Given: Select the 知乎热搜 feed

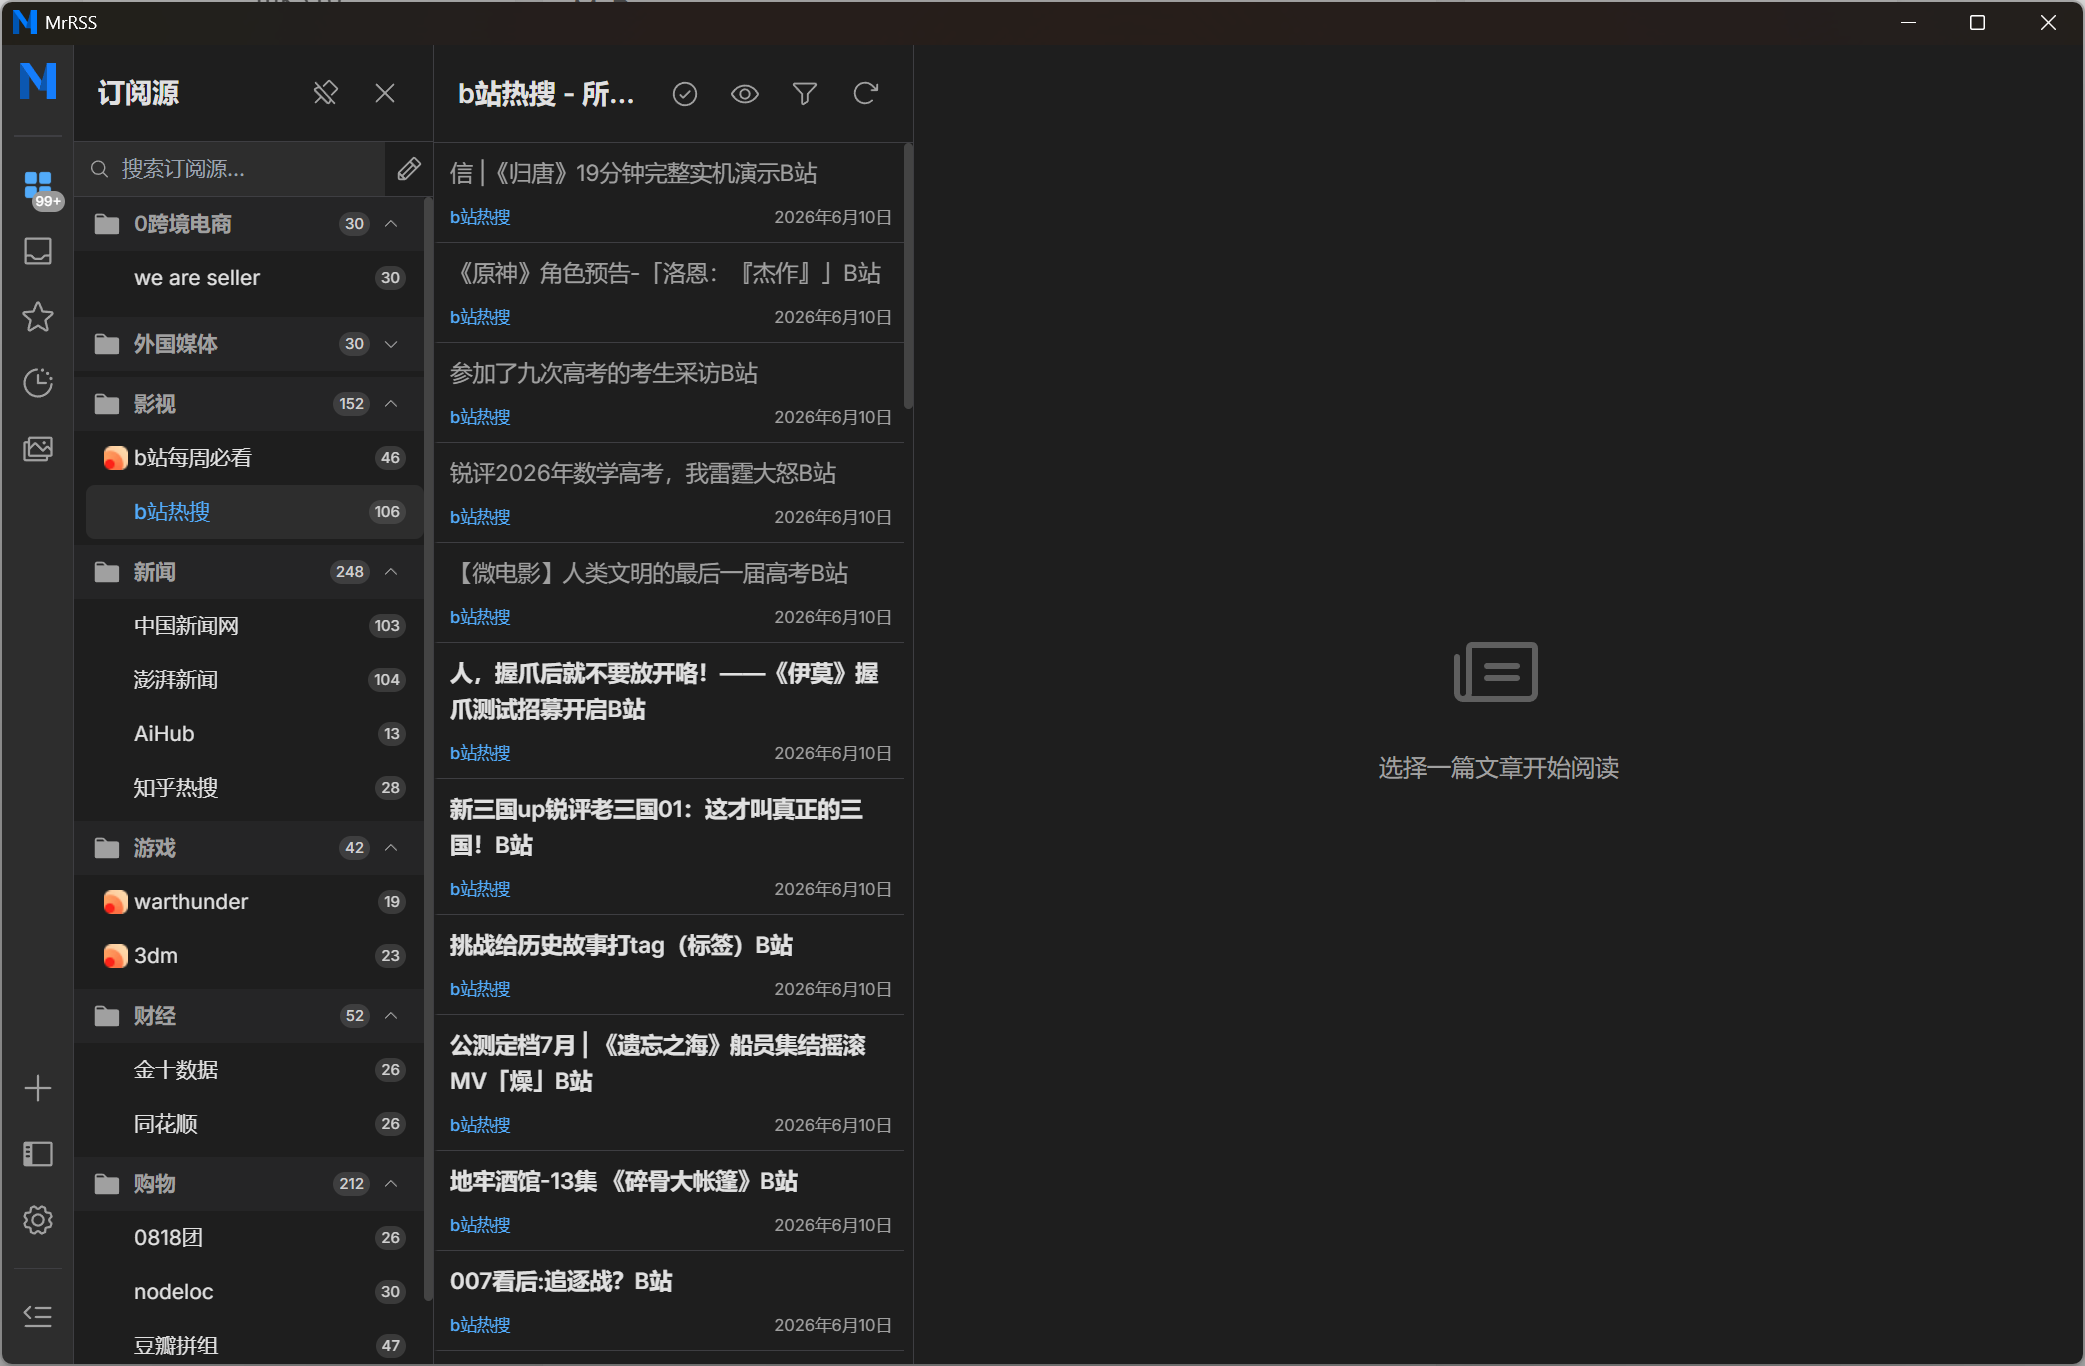Looking at the screenshot, I should (254, 788).
